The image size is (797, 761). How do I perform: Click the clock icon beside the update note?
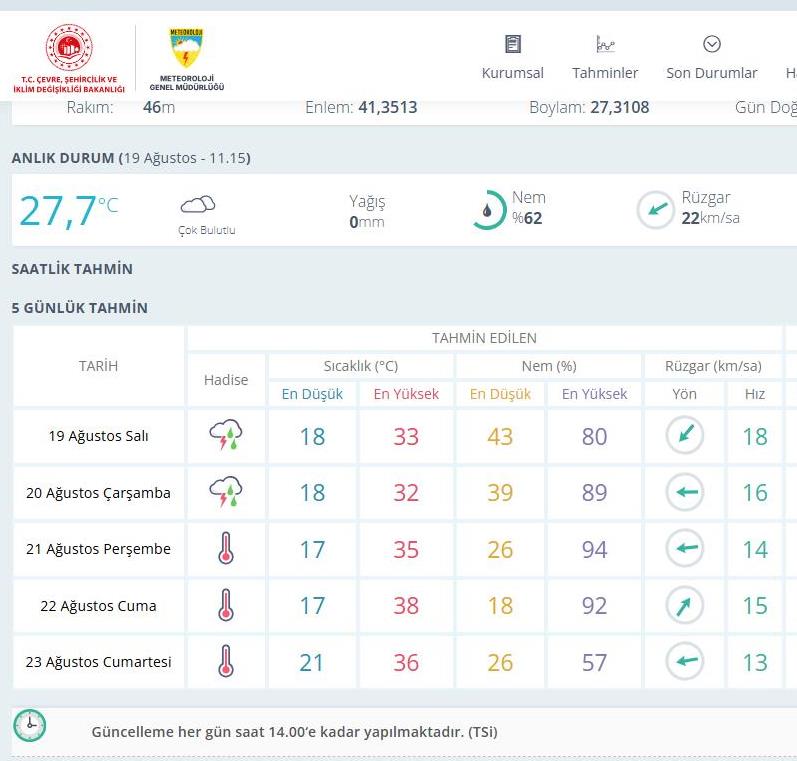click(x=30, y=725)
